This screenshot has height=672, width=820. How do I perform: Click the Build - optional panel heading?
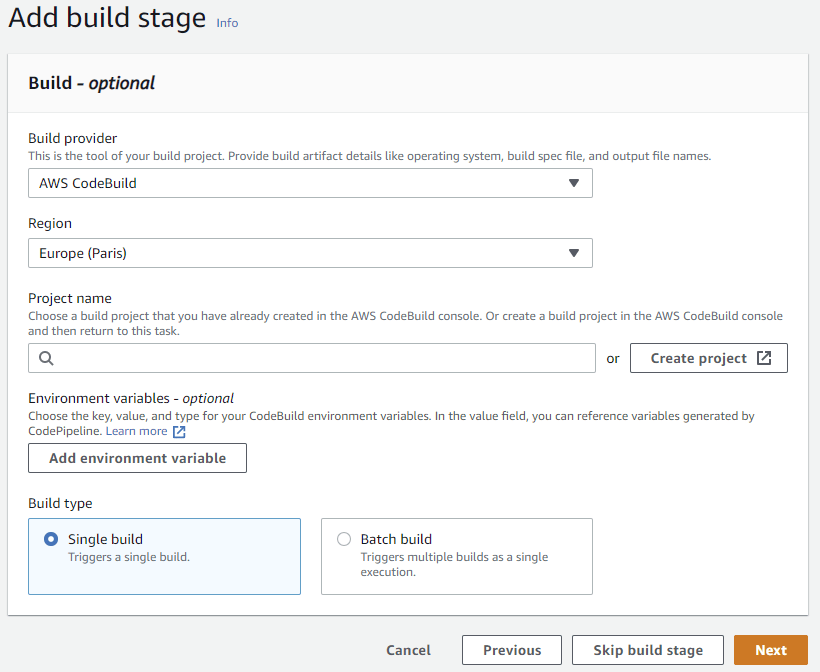point(92,83)
